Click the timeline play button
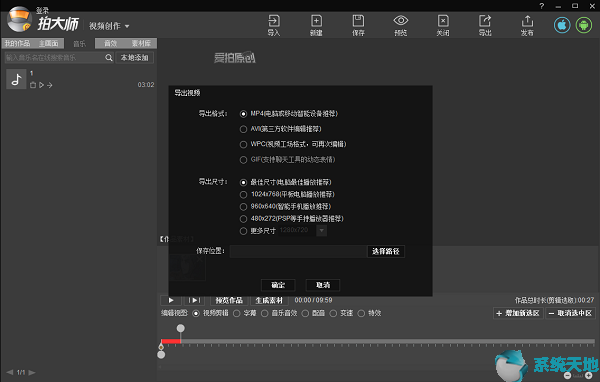Viewport: 600px width, 382px height. pos(171,300)
